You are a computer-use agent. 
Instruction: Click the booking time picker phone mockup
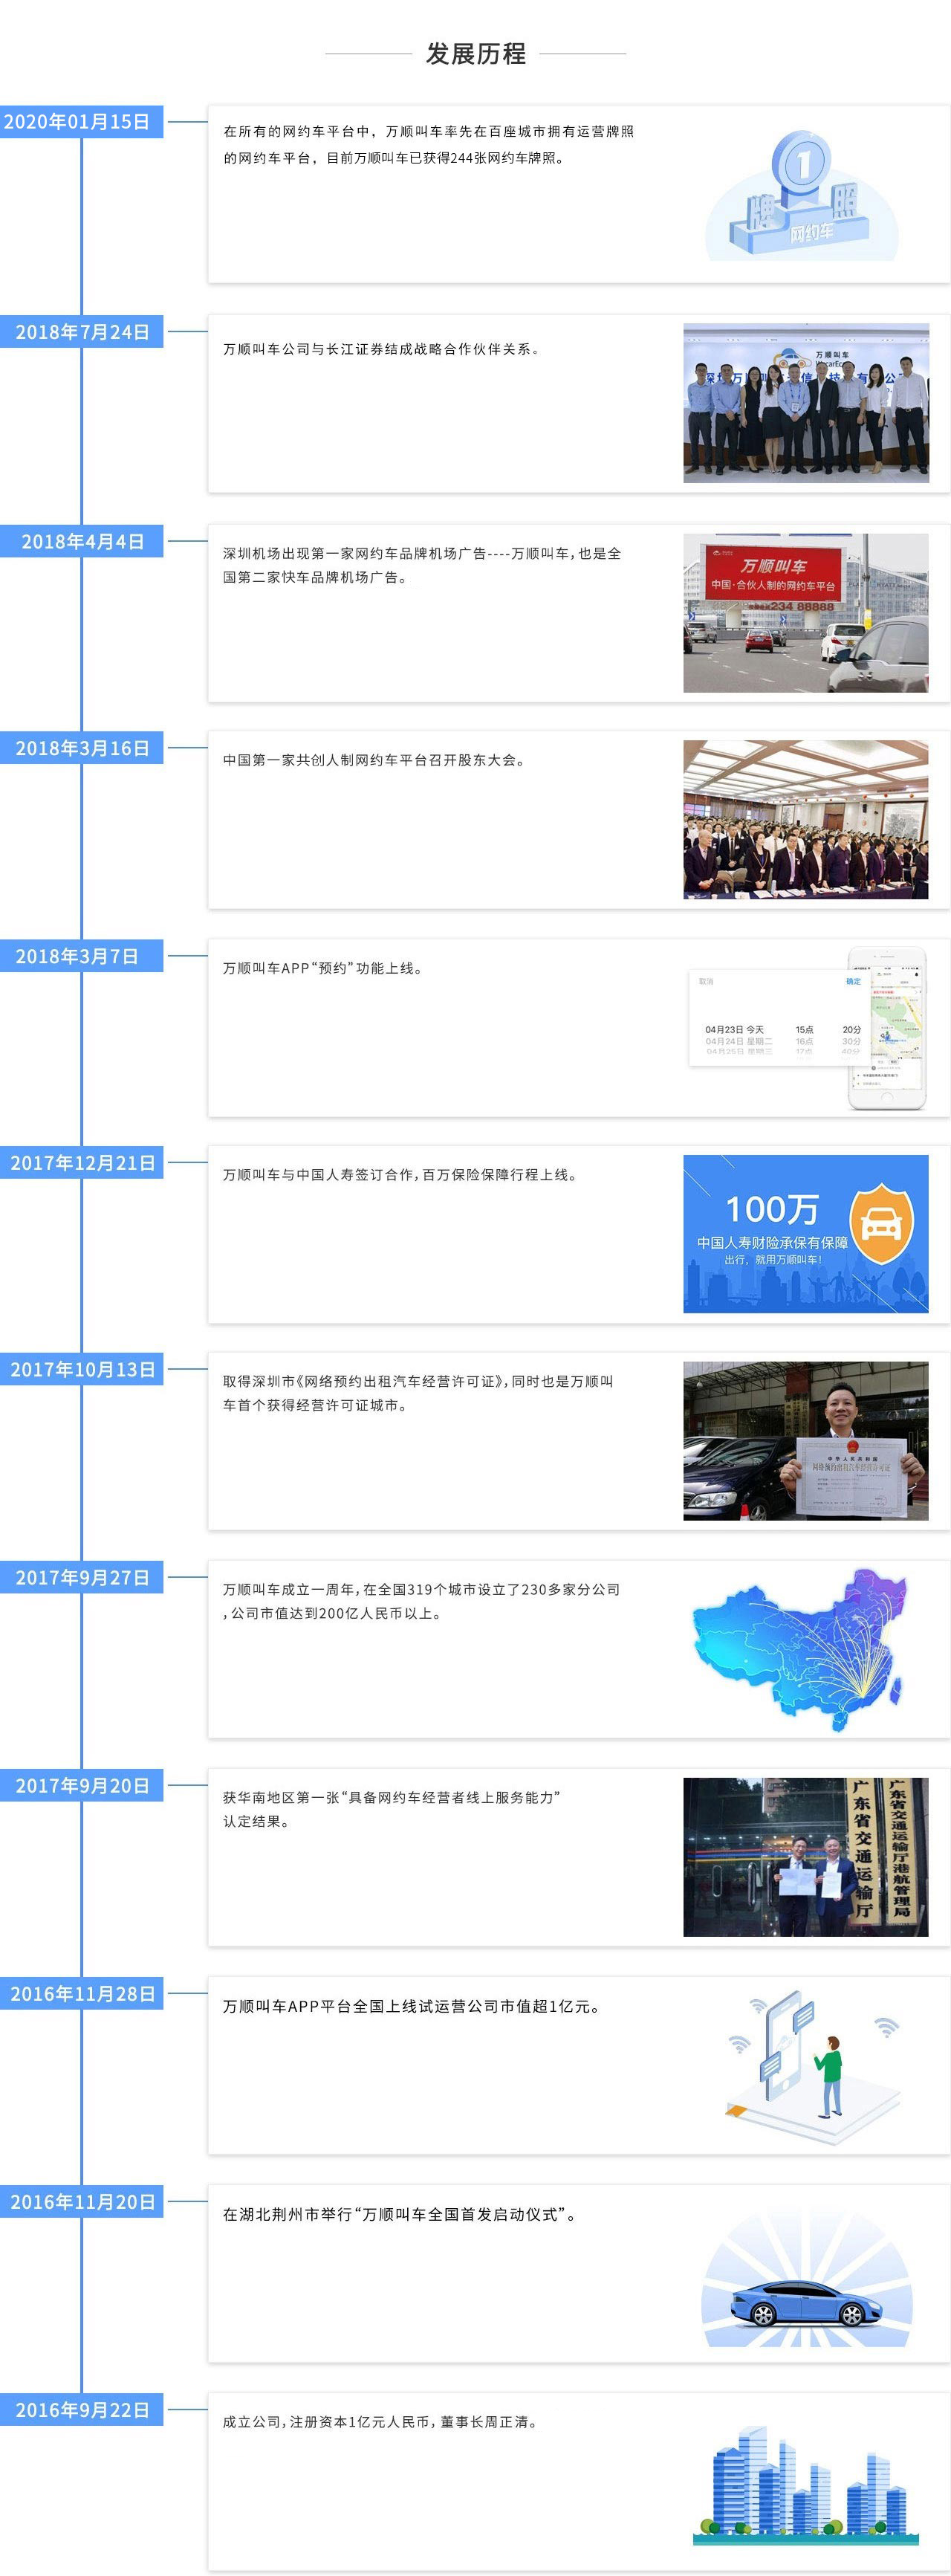click(x=805, y=1027)
